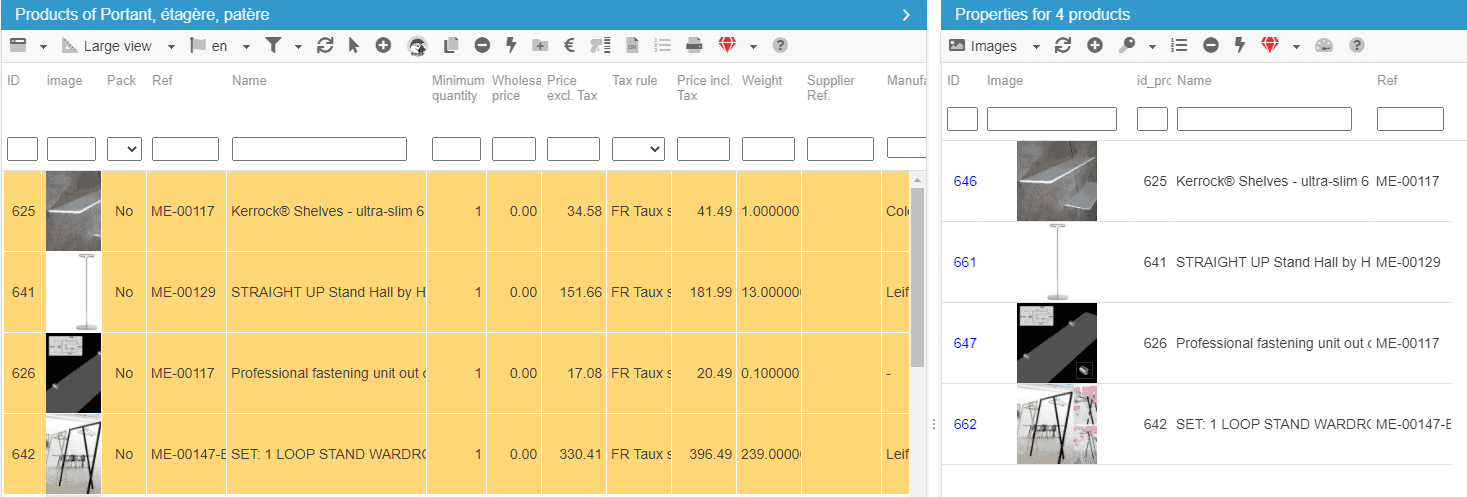Click the Name filter field in products grid

[319, 149]
